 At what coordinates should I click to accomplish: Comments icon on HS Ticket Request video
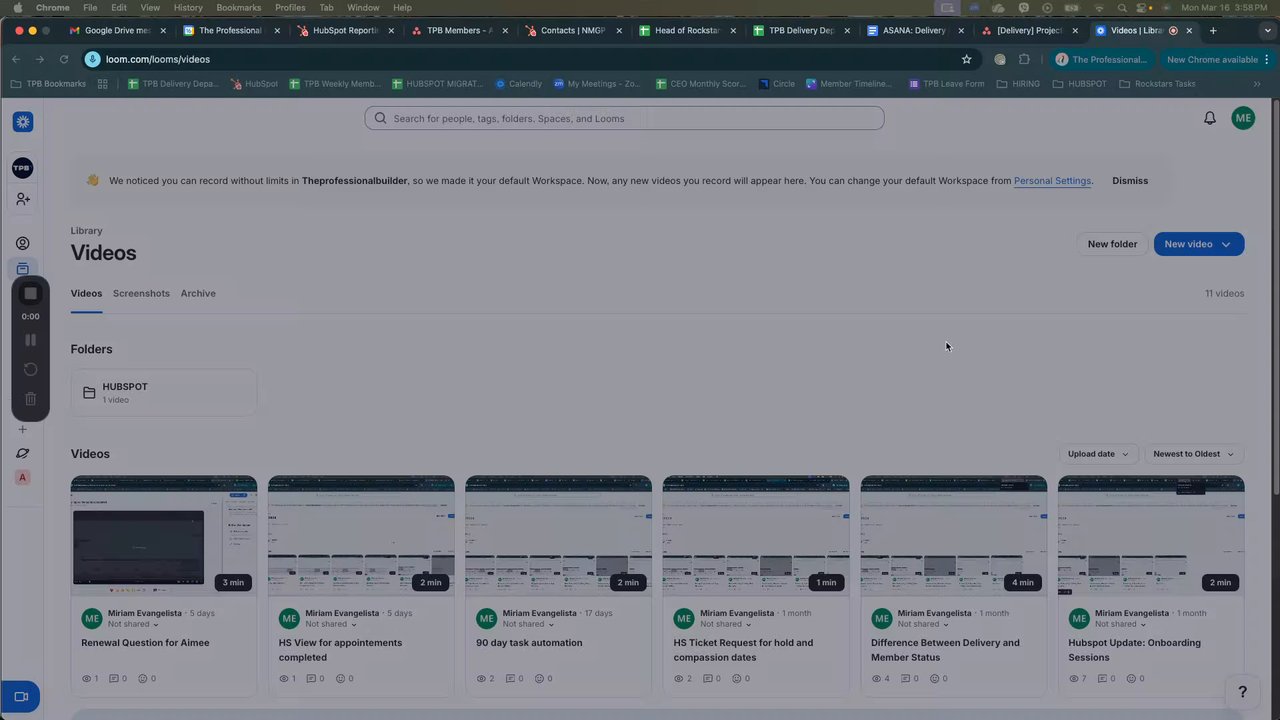708,678
